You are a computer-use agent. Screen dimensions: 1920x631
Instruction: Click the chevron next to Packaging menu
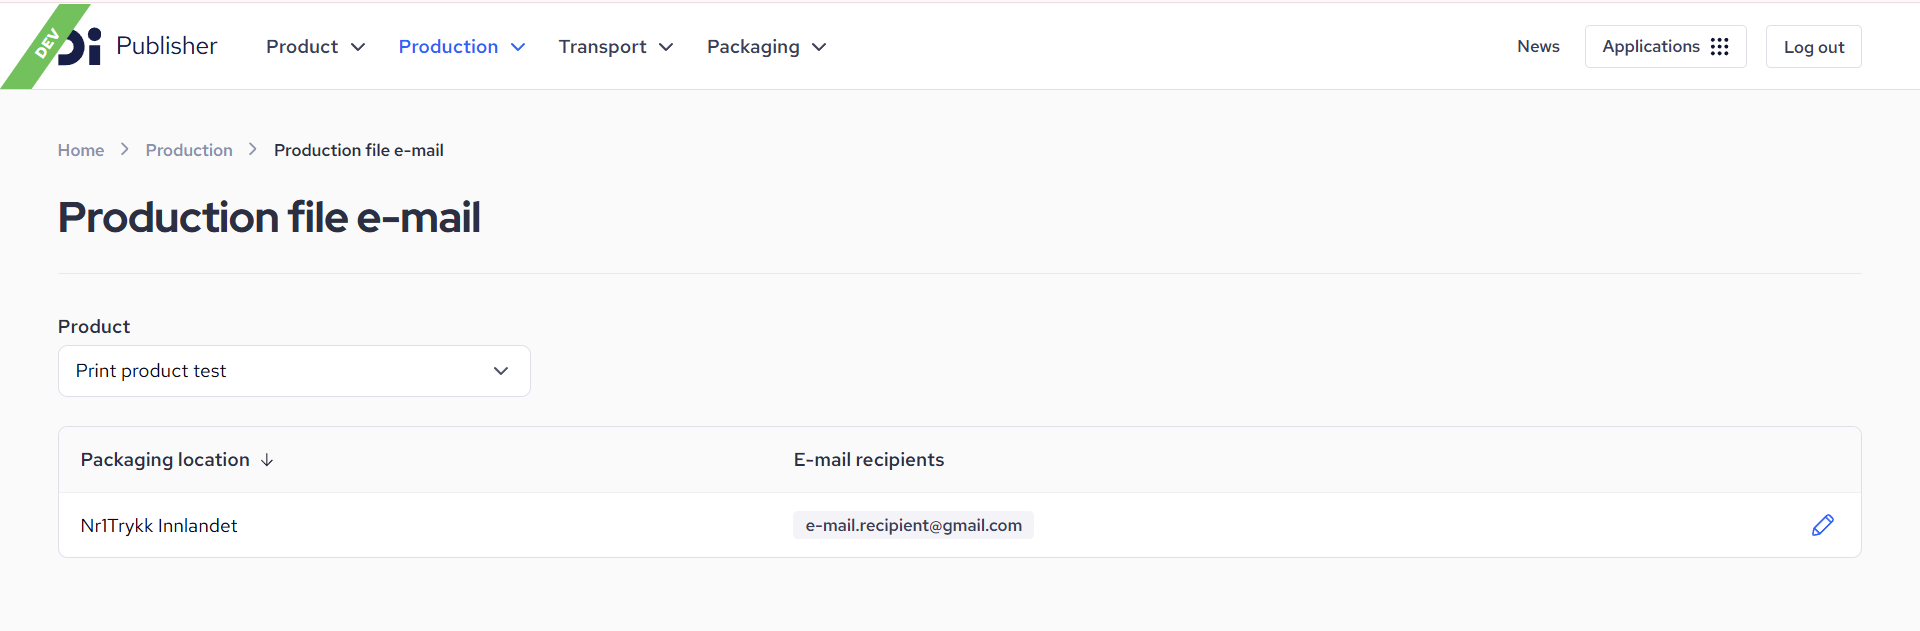(819, 47)
